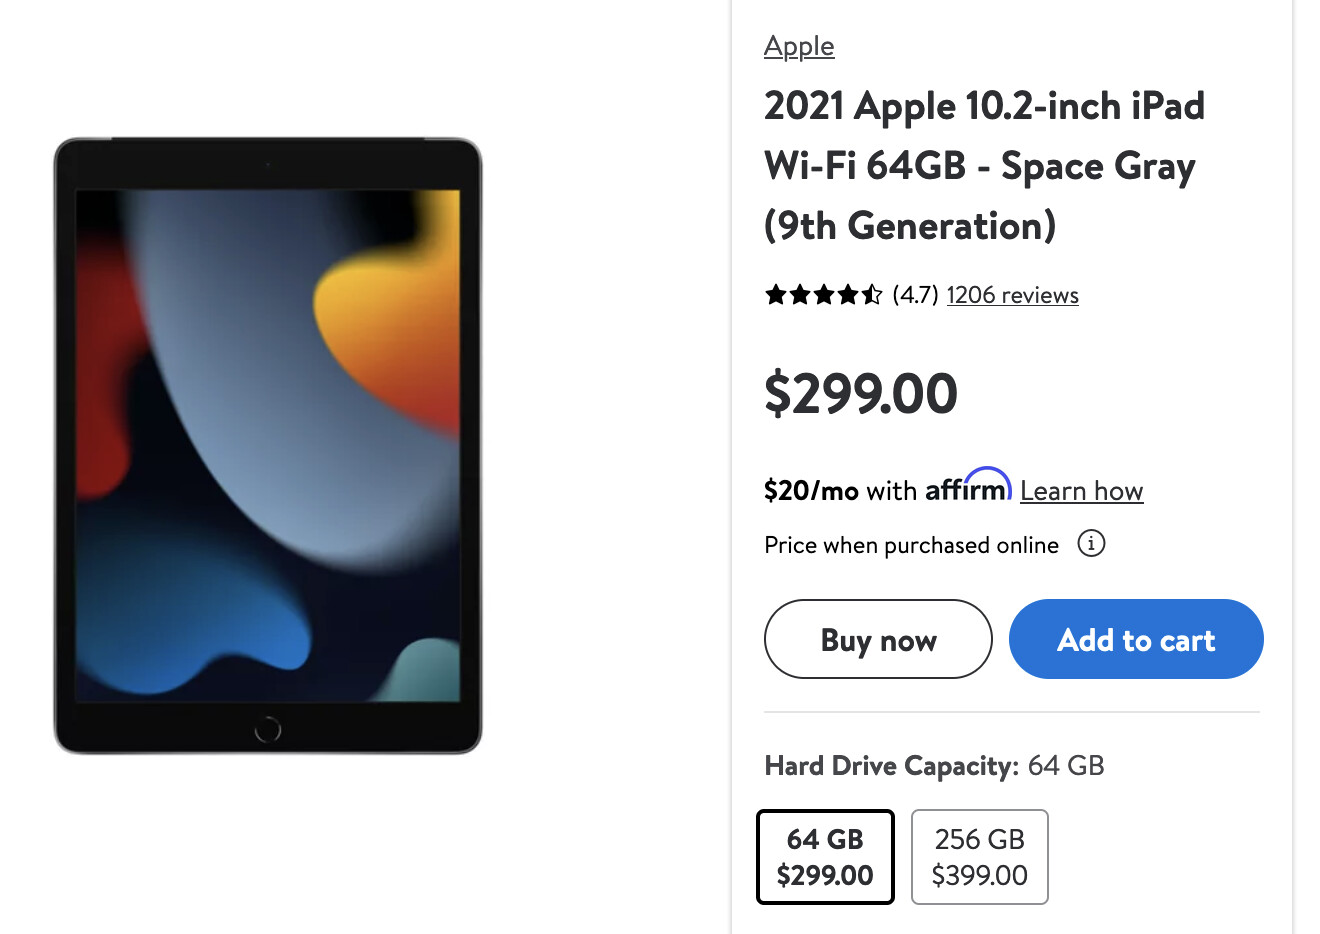Click the Learn how link
Screen dimensions: 1320x934
tap(1081, 491)
